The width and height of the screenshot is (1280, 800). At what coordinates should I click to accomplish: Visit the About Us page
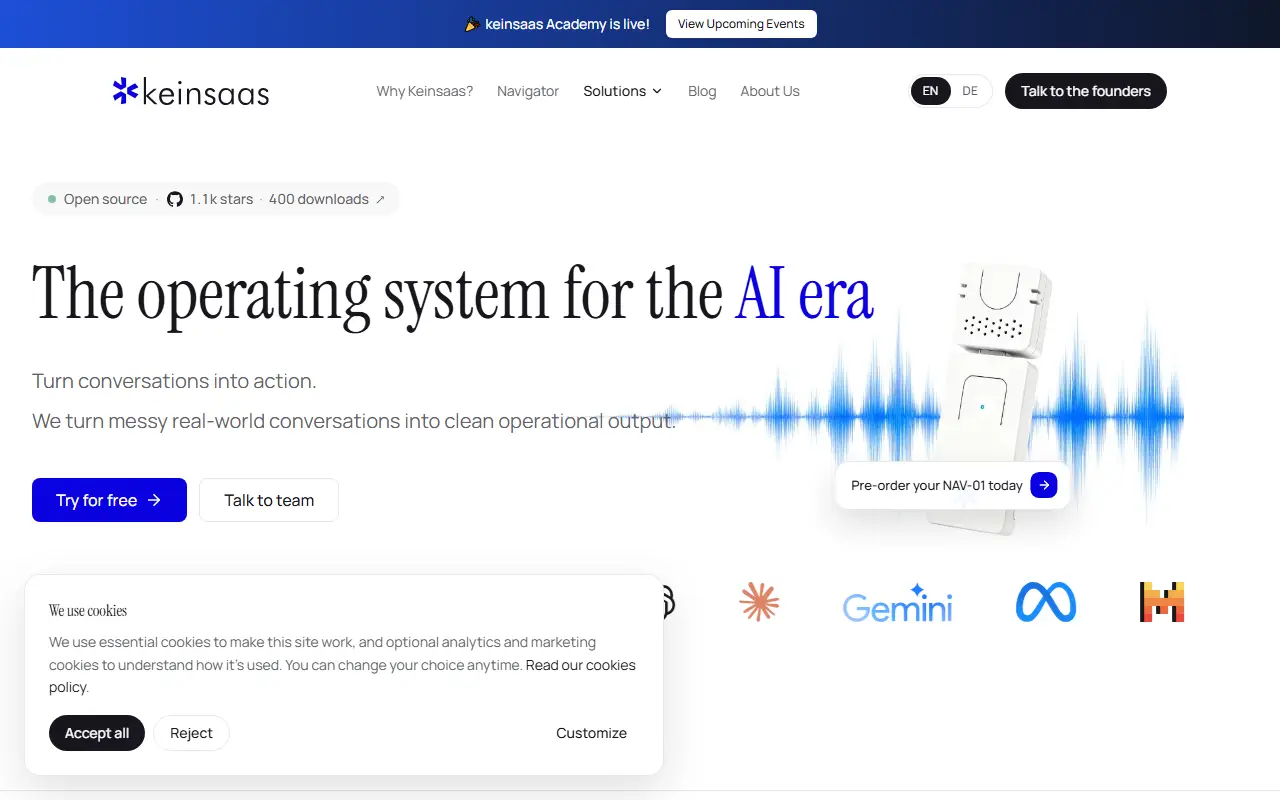coord(770,91)
